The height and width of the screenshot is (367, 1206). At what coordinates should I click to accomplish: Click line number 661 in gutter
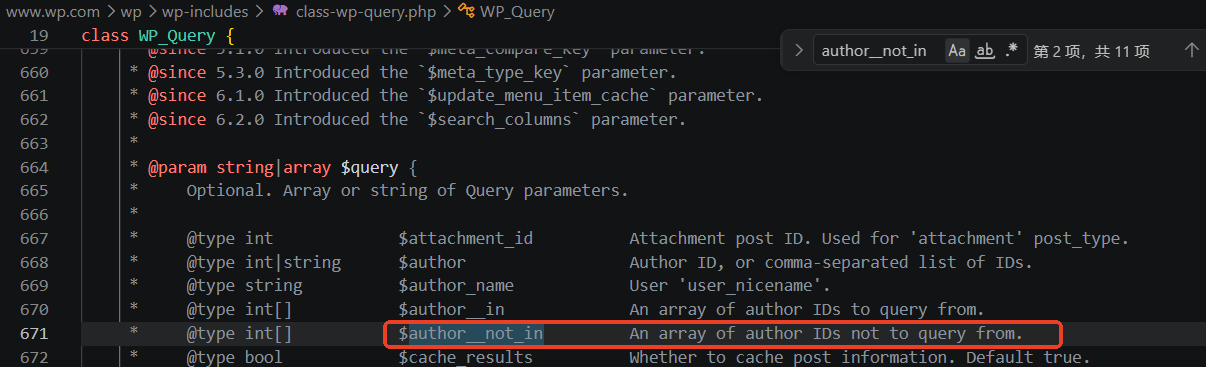tap(33, 96)
